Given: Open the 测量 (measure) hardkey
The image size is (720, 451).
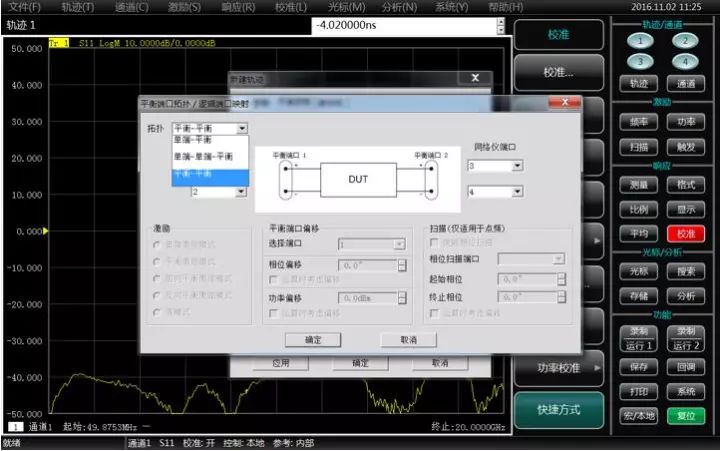Looking at the screenshot, I should (x=639, y=185).
